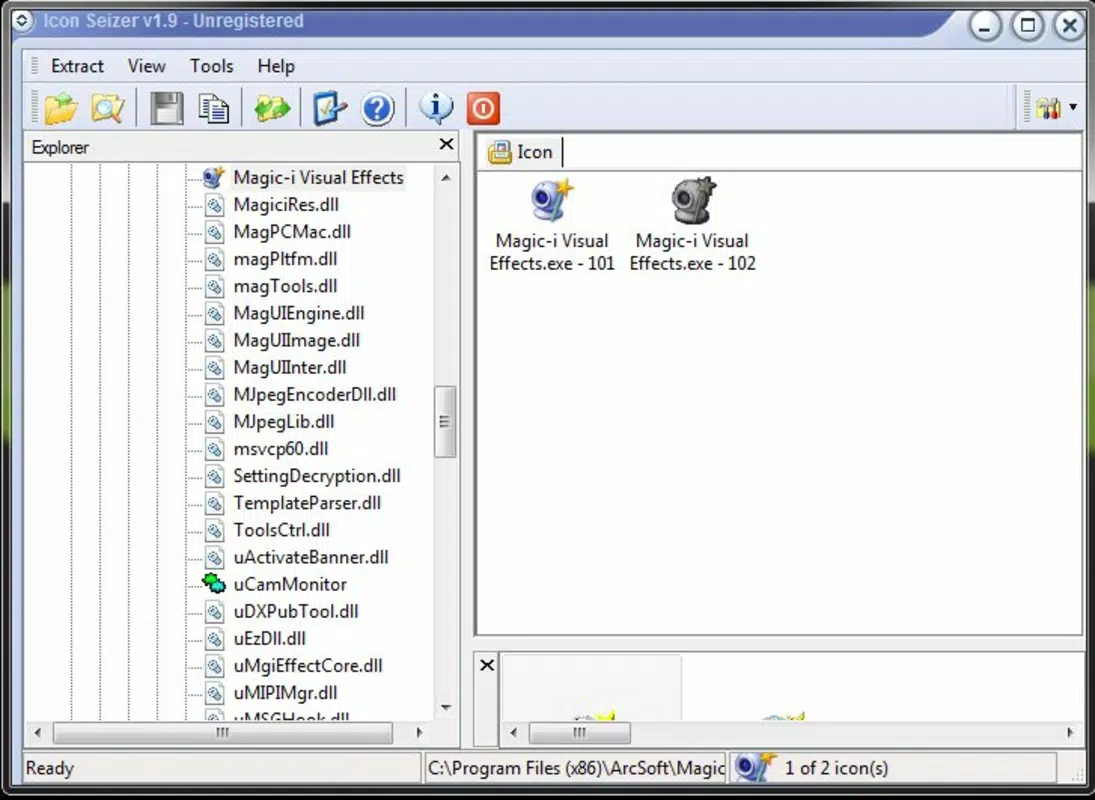Viewport: 1095px width, 800px height.
Task: Click the preview pane scrollbar thumb
Action: [580, 733]
